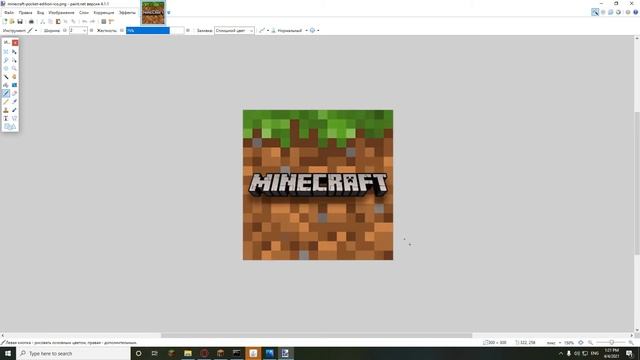Image resolution: width=640 pixels, height=360 pixels.
Task: Select the Paintbrush tool
Action: pyautogui.click(x=6, y=93)
